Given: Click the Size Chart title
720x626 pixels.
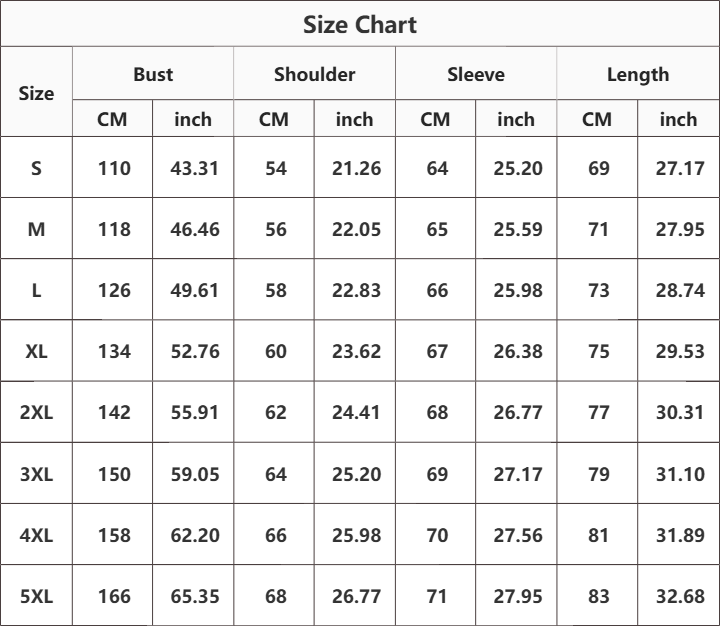Looking at the screenshot, I should click(x=360, y=25).
